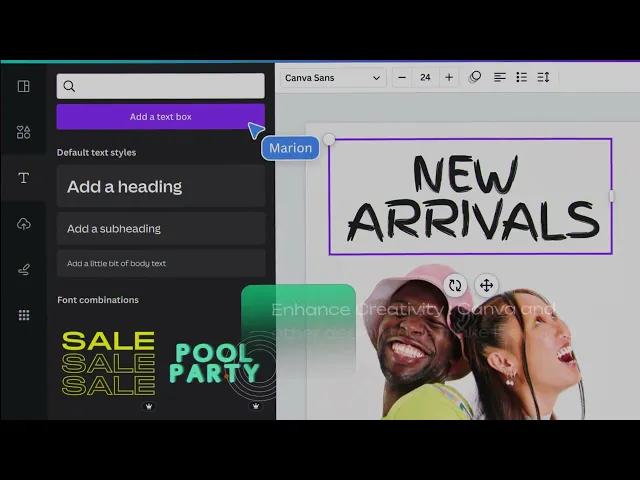Click Add a text box button
The height and width of the screenshot is (480, 640).
tap(160, 117)
